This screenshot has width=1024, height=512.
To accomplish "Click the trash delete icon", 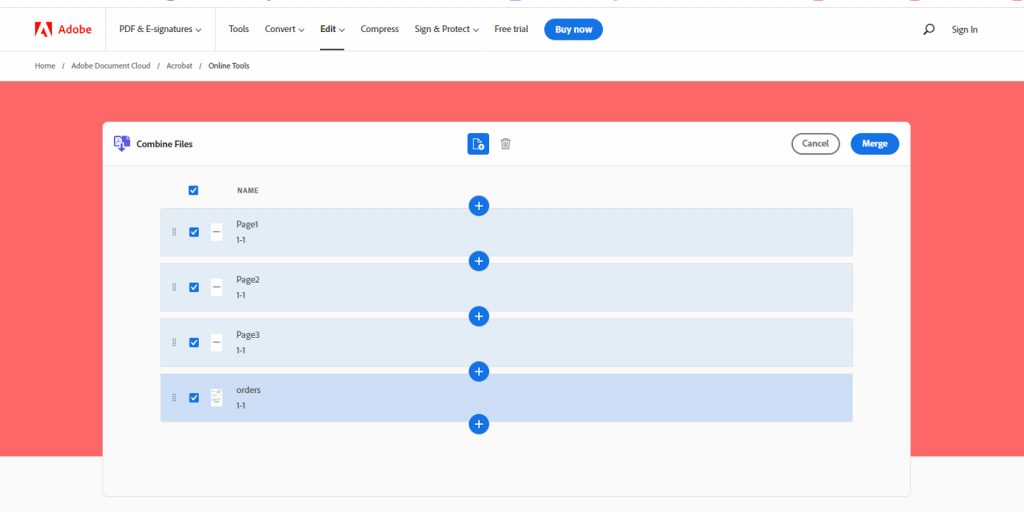I will pos(505,144).
